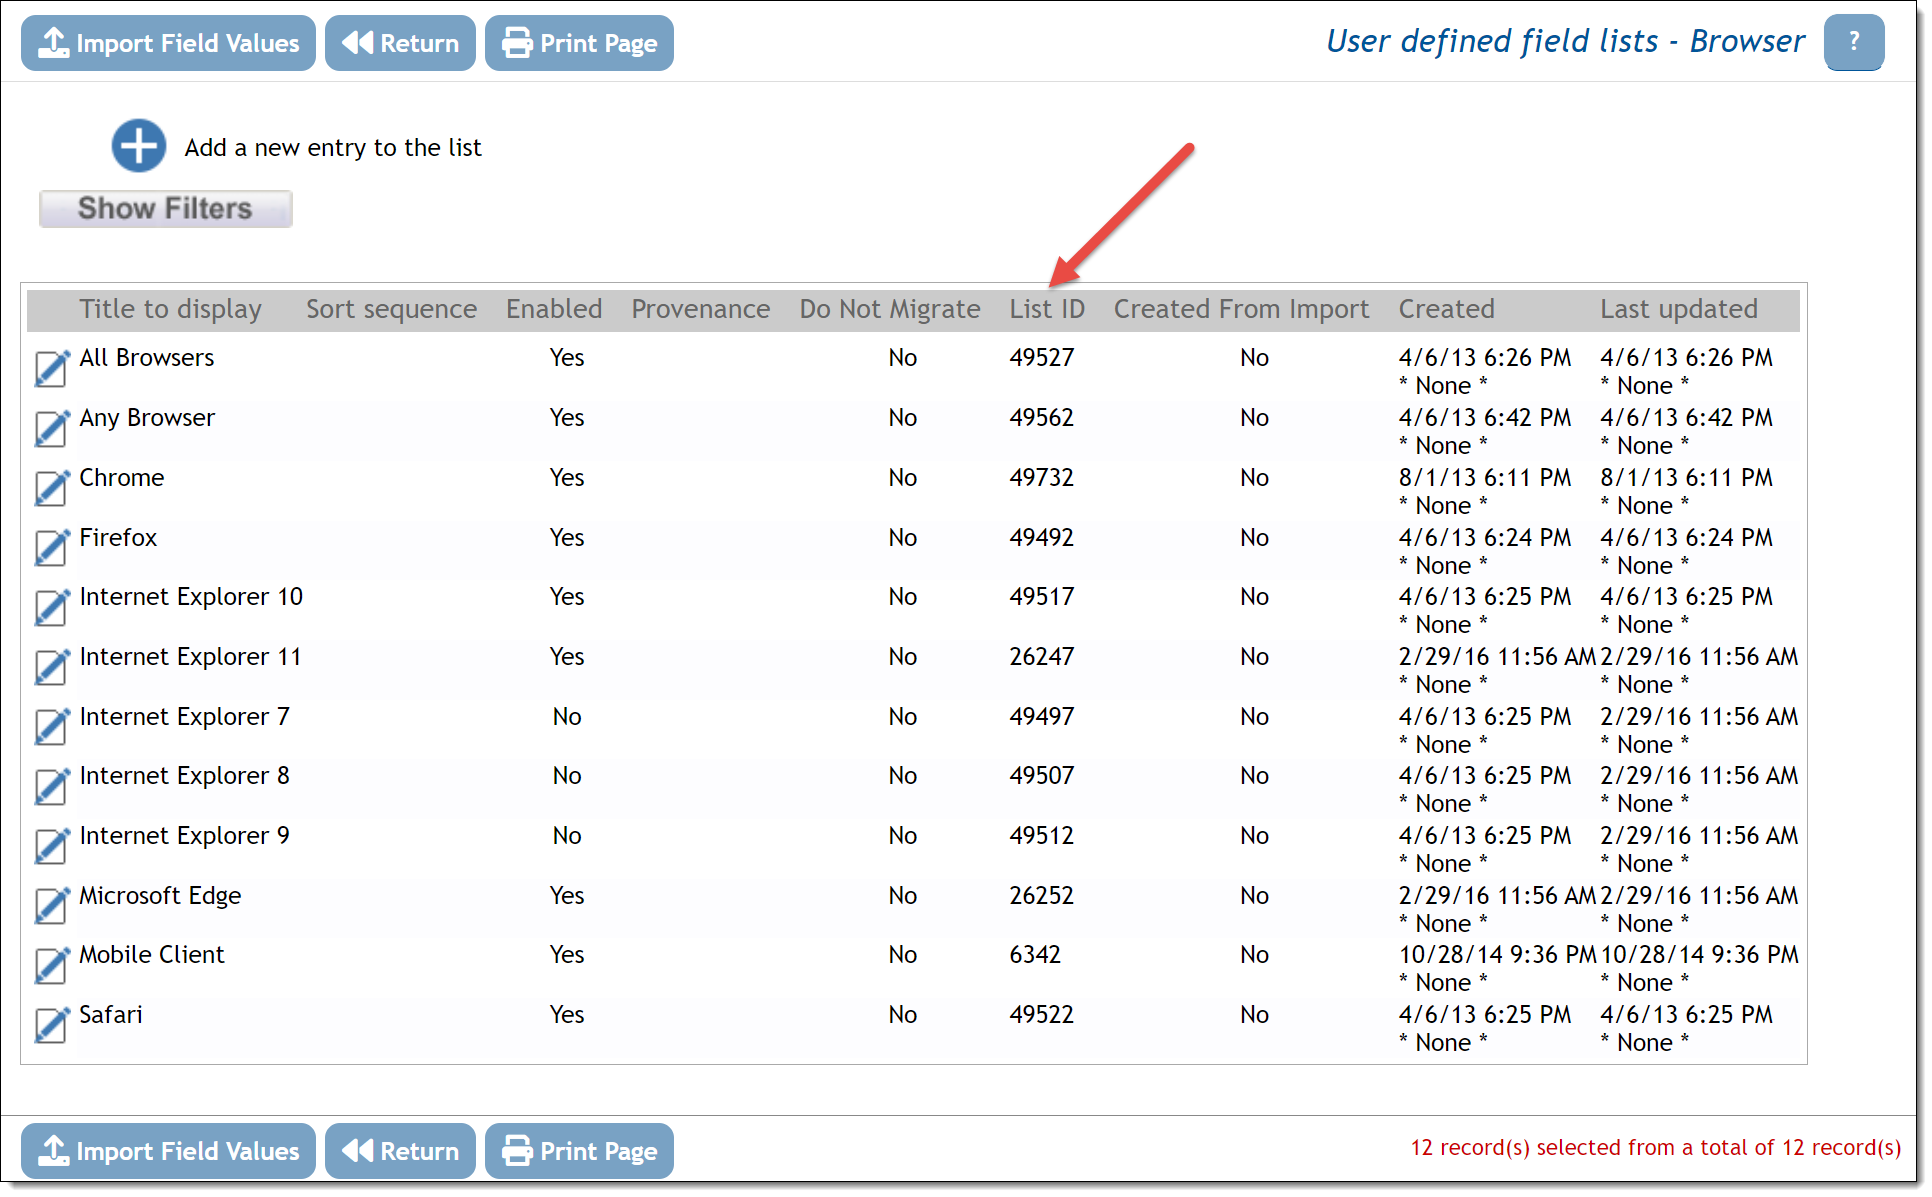
Task: Edit the Firefox list entry
Action: click(51, 548)
